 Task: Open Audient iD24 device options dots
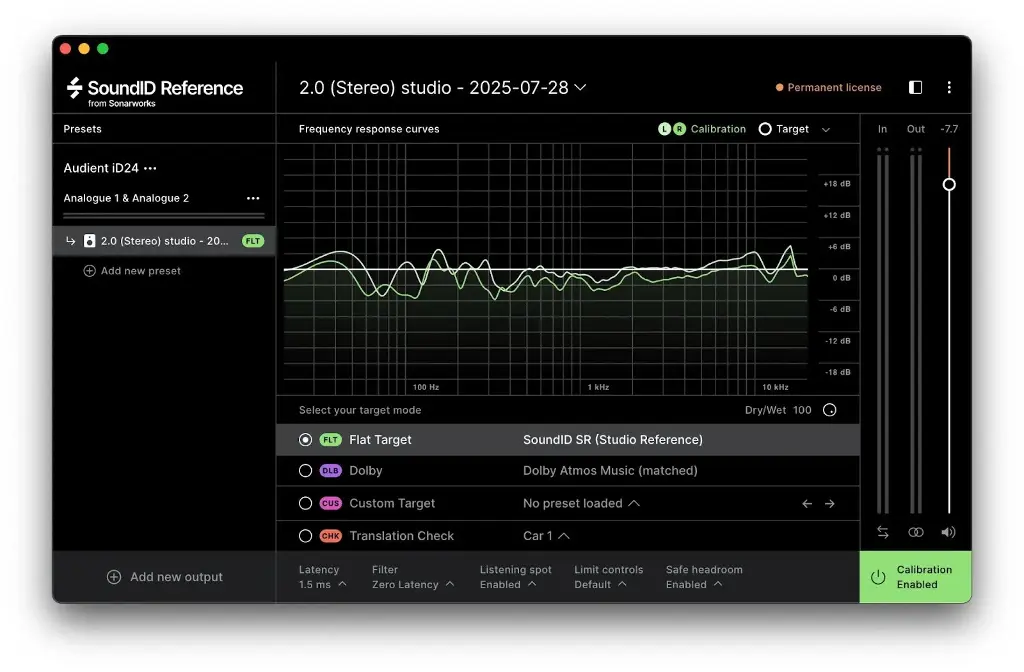click(x=150, y=168)
